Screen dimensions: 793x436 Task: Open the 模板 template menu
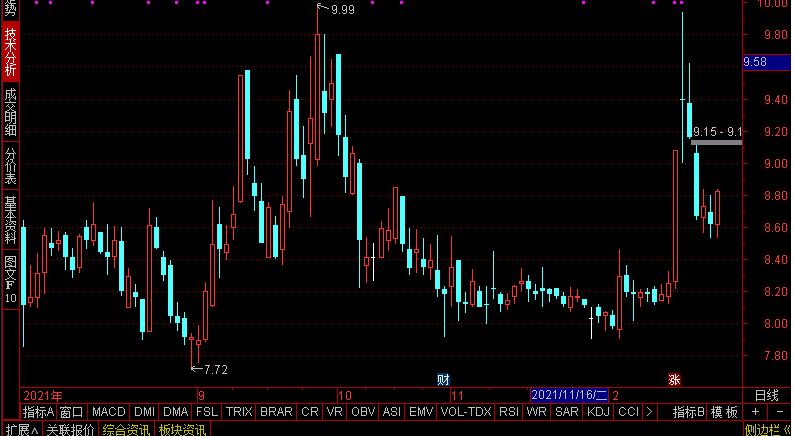[724, 412]
